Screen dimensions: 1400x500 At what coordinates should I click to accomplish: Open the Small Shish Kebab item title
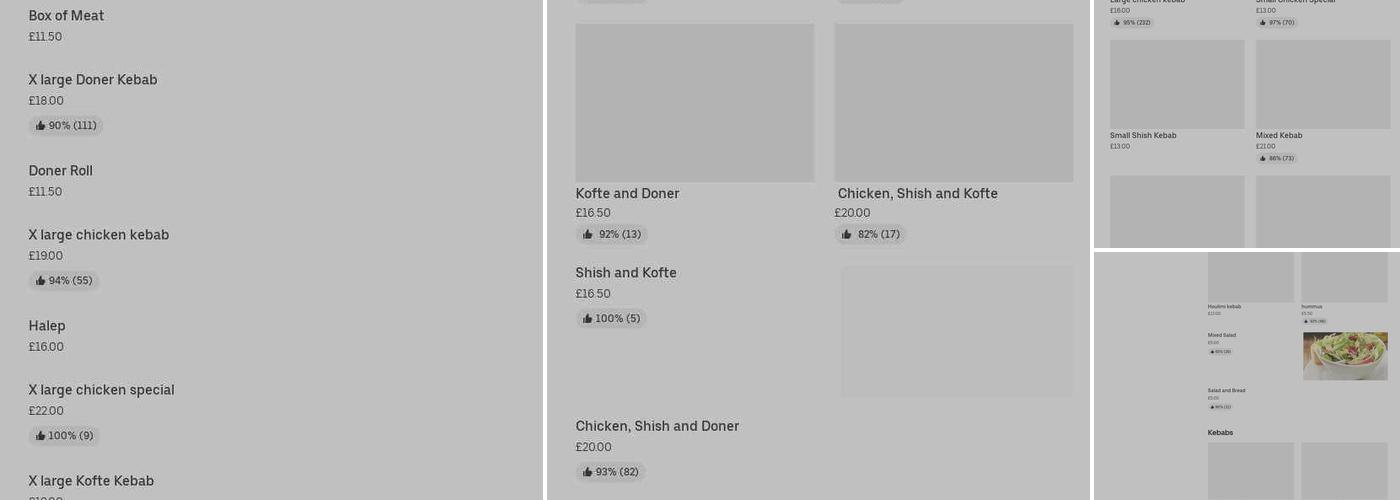tap(1142, 135)
